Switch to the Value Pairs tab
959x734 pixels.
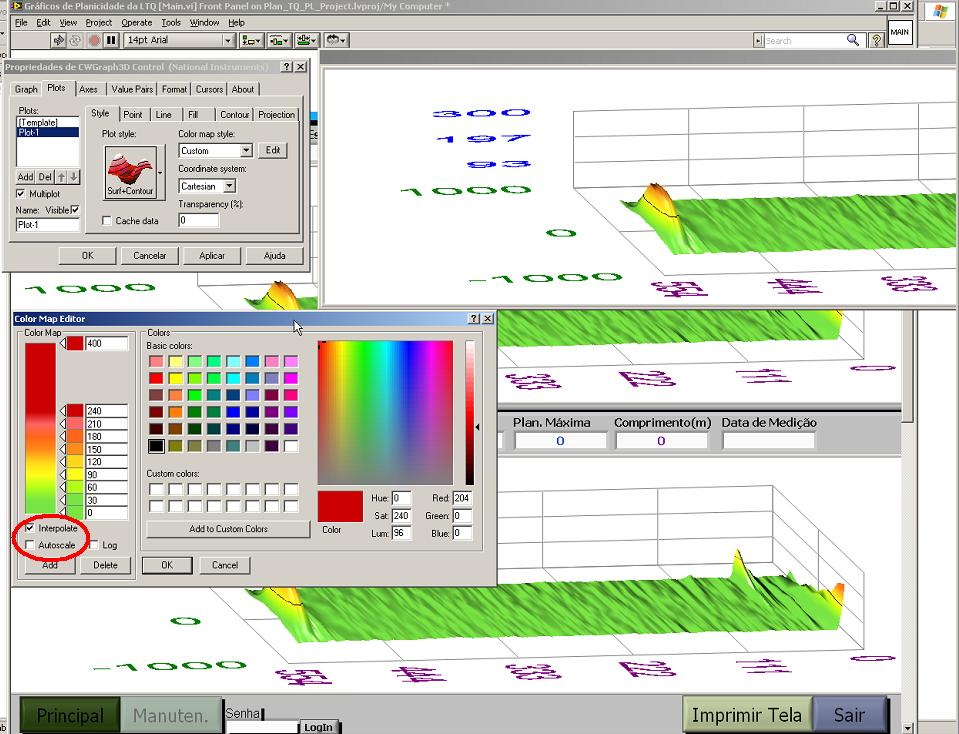click(x=132, y=89)
